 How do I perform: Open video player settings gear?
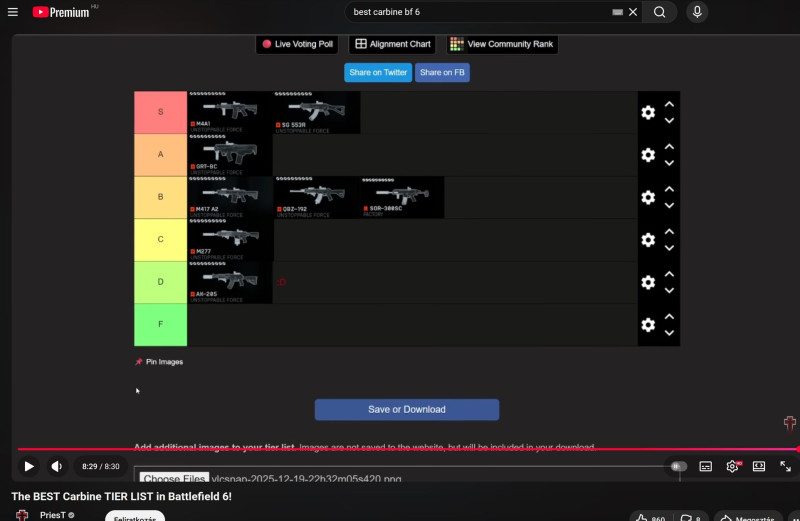(x=733, y=466)
